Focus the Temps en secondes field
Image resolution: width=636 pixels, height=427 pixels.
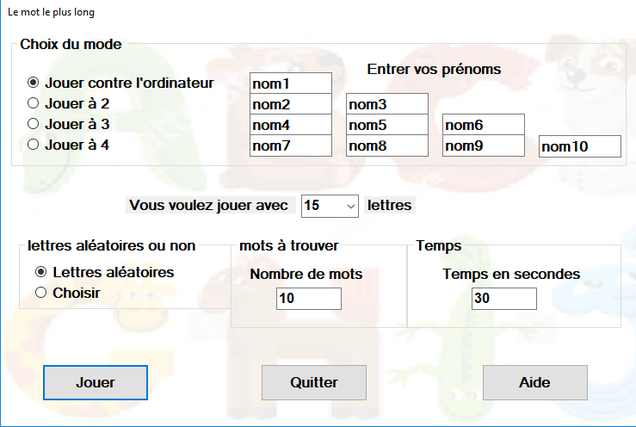point(504,298)
